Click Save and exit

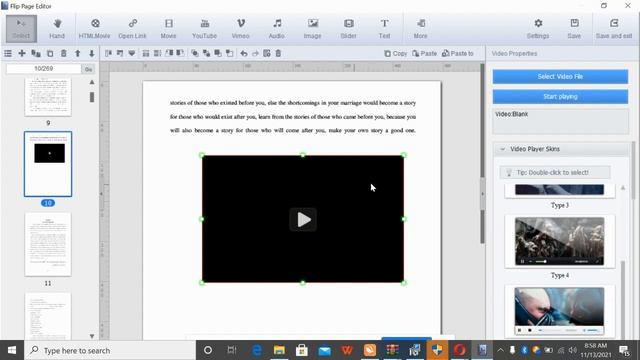coord(614,29)
